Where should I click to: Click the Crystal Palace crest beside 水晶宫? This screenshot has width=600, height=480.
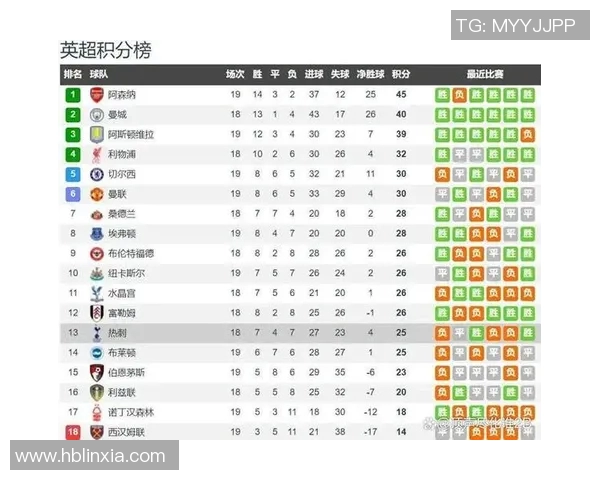click(x=97, y=293)
